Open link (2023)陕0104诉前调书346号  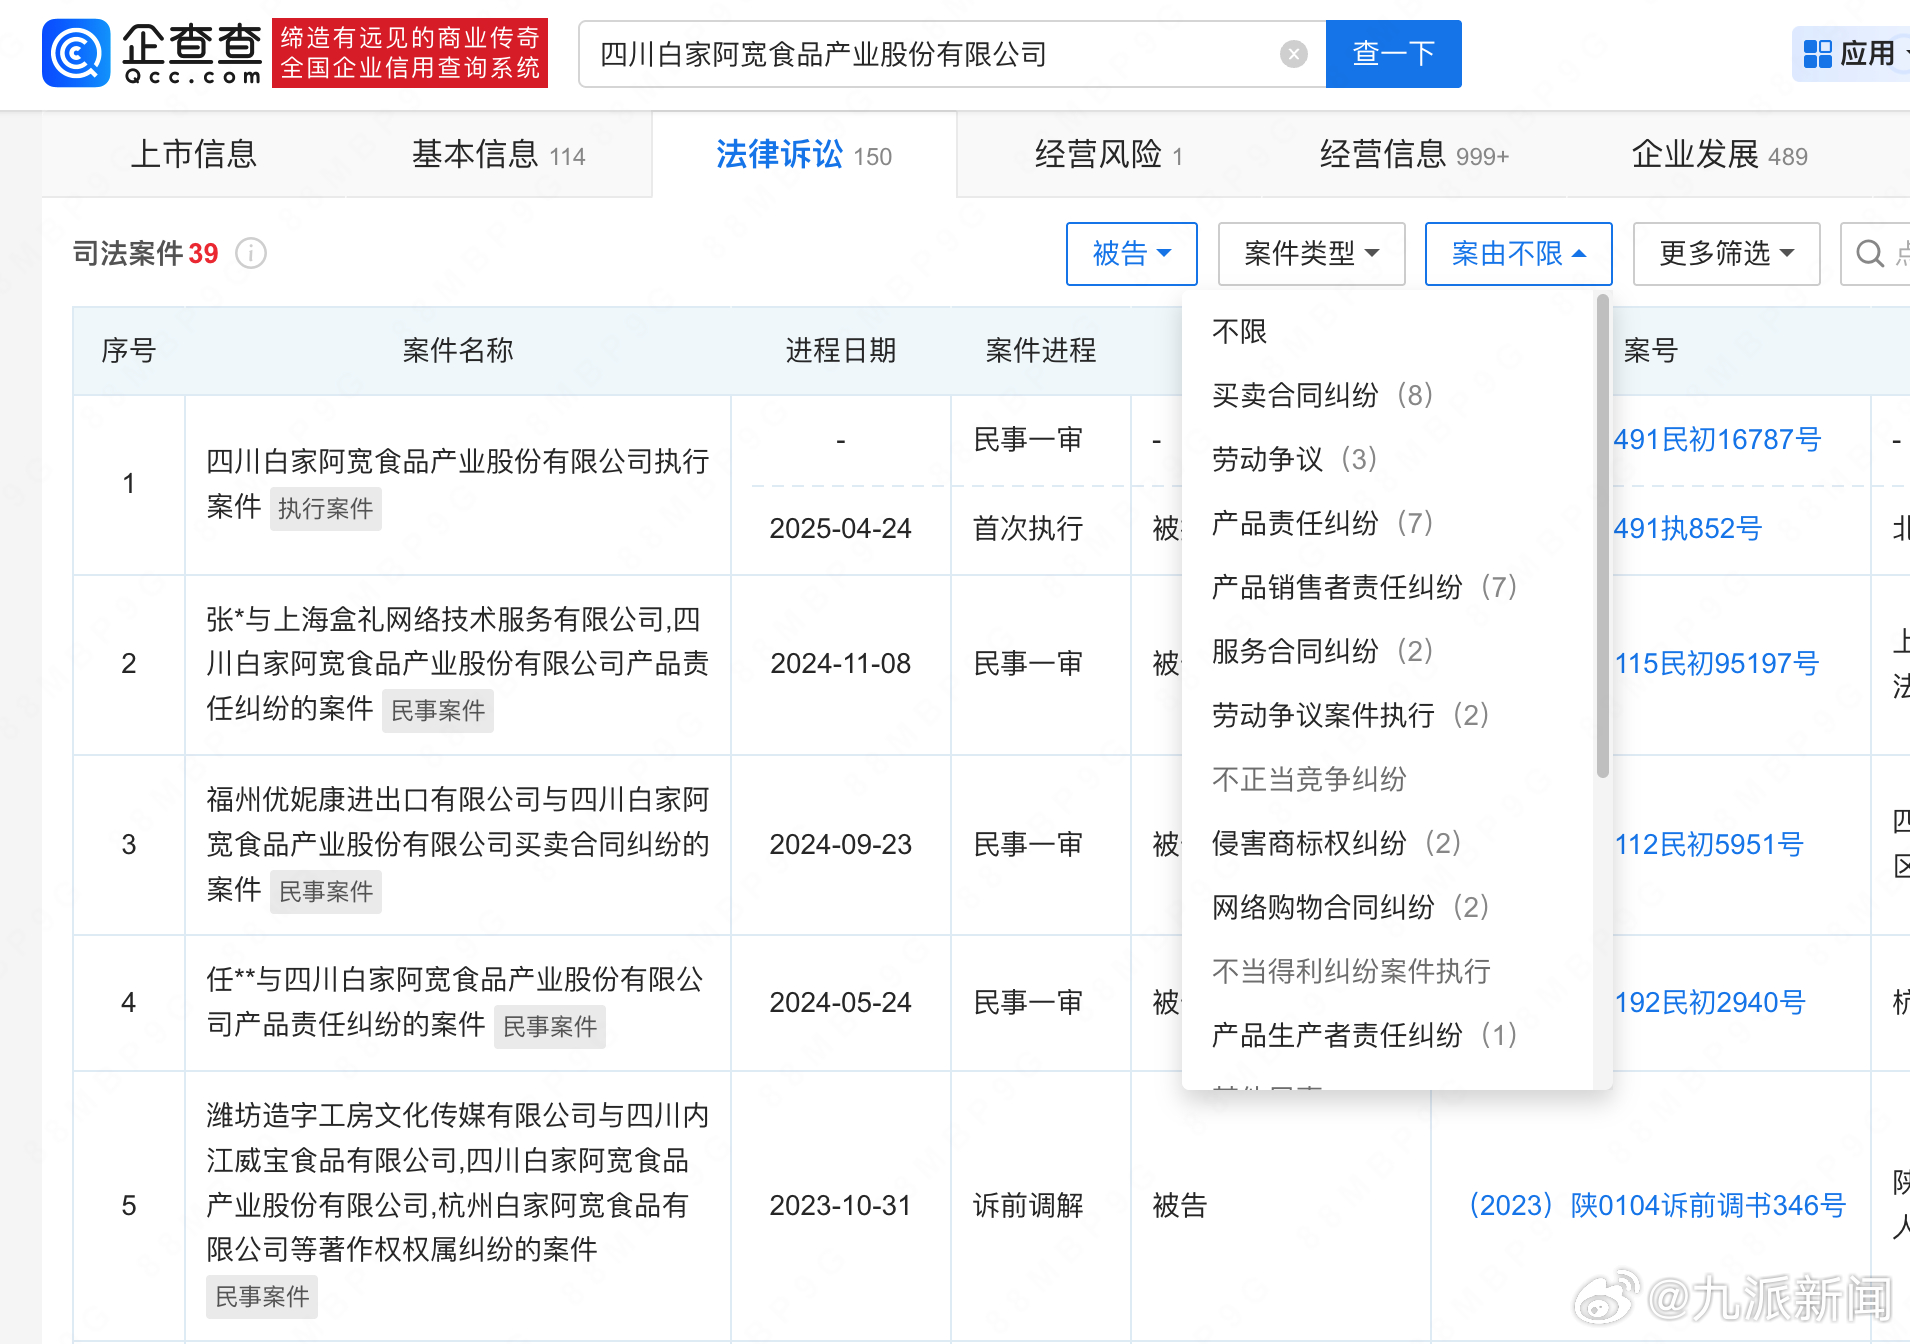1657,1206
